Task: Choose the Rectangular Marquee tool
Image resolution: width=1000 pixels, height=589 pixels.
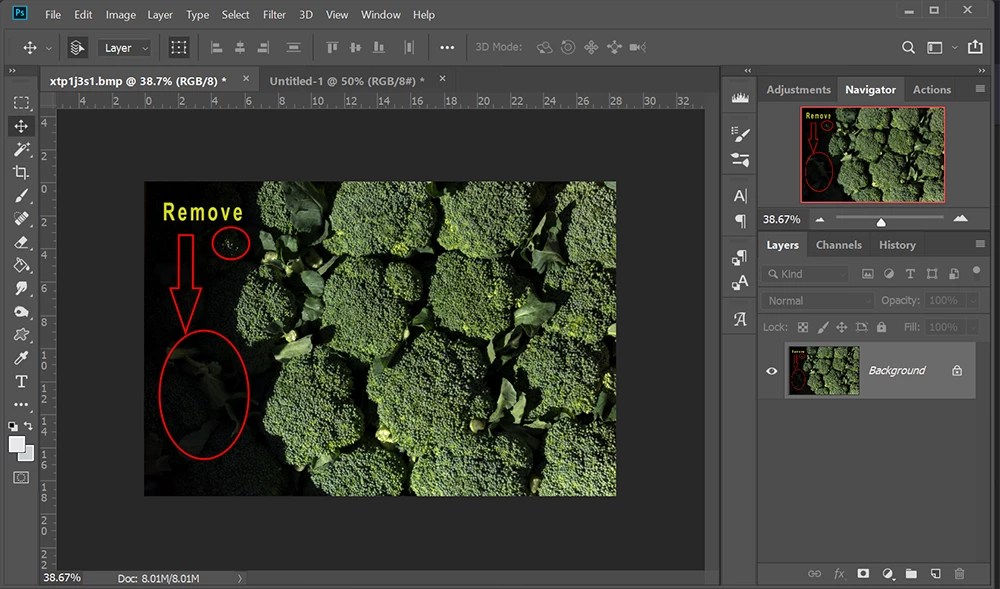Action: (21, 103)
